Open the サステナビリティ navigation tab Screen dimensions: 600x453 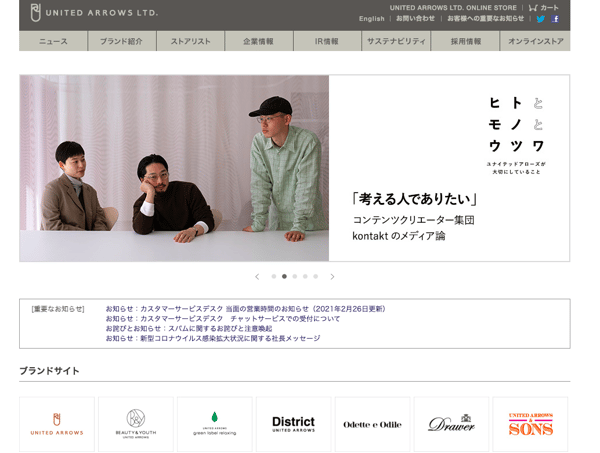[x=396, y=41]
